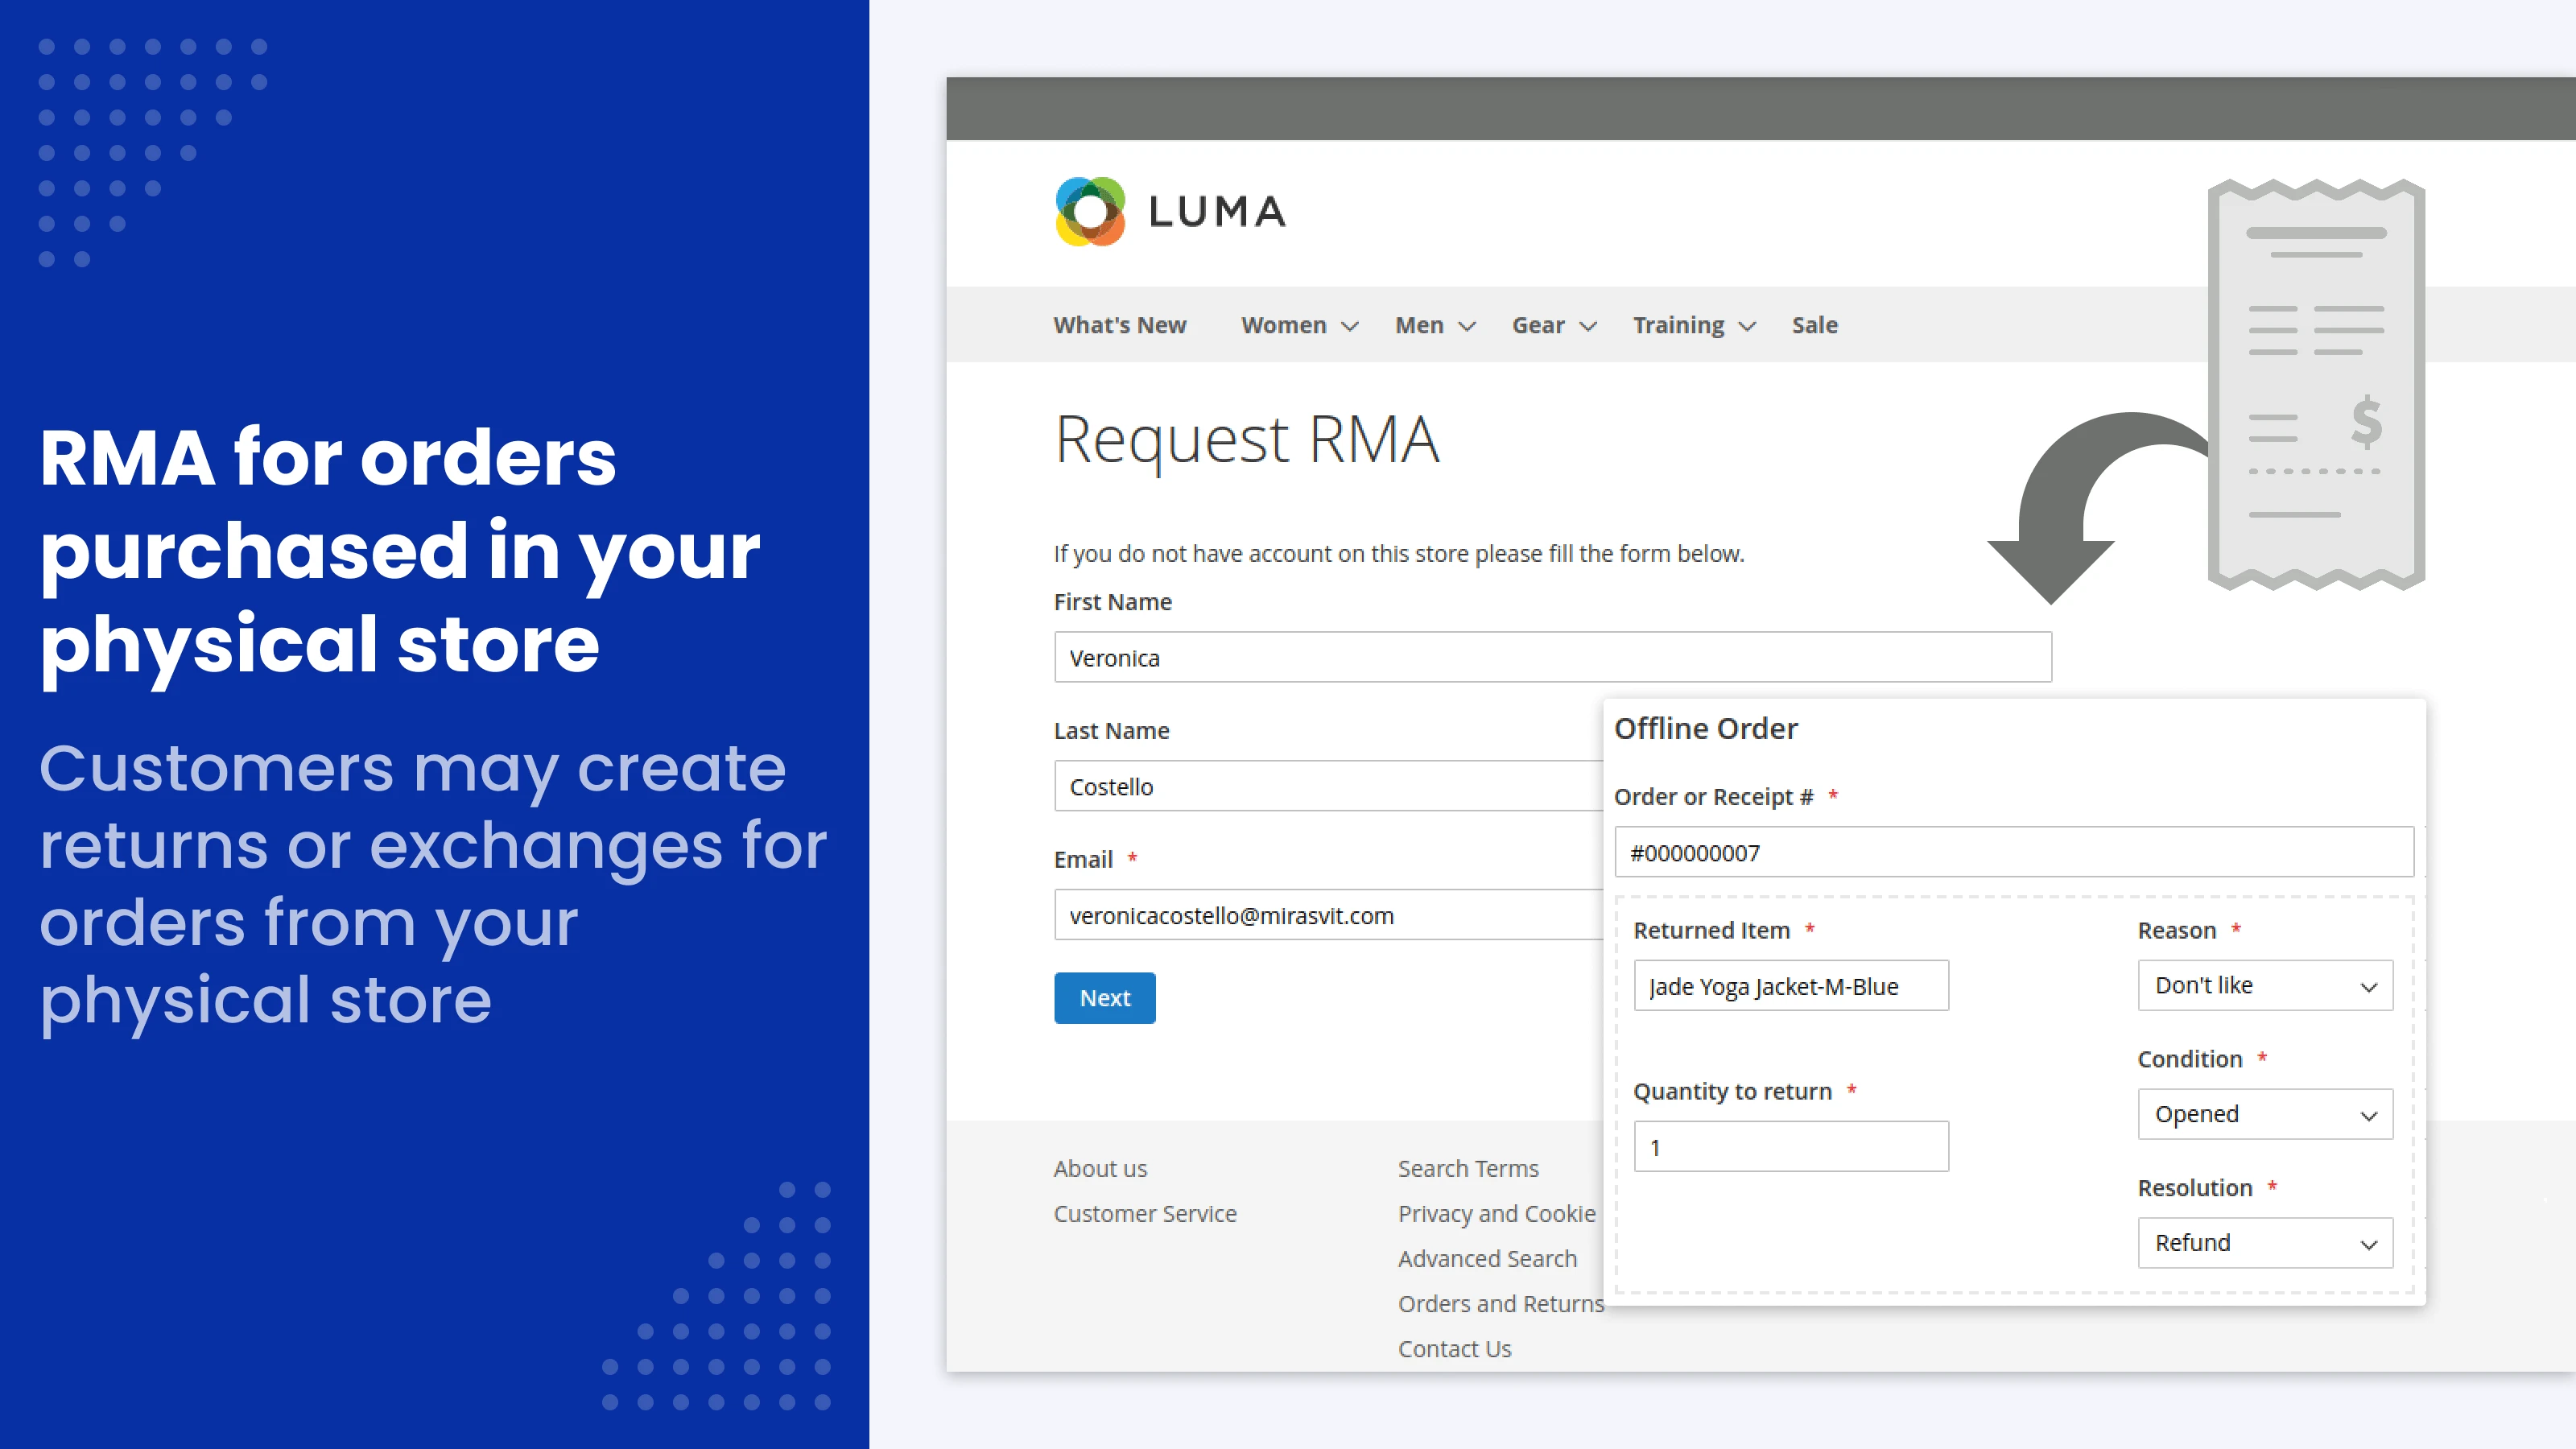This screenshot has width=2576, height=1449.
Task: Click the Customer Service link
Action: coord(1146,1213)
